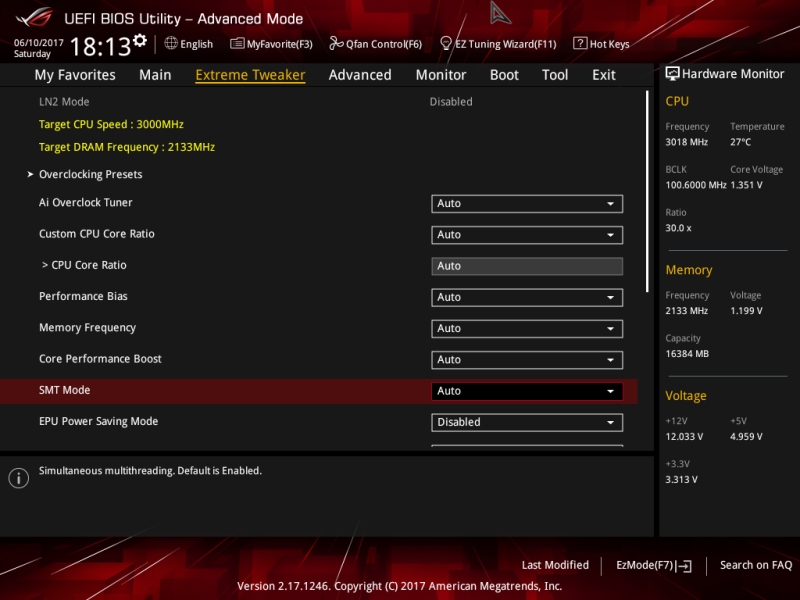Screen dimensions: 800x600
Task: Click memory voltage value 1.199 V
Action: click(746, 311)
